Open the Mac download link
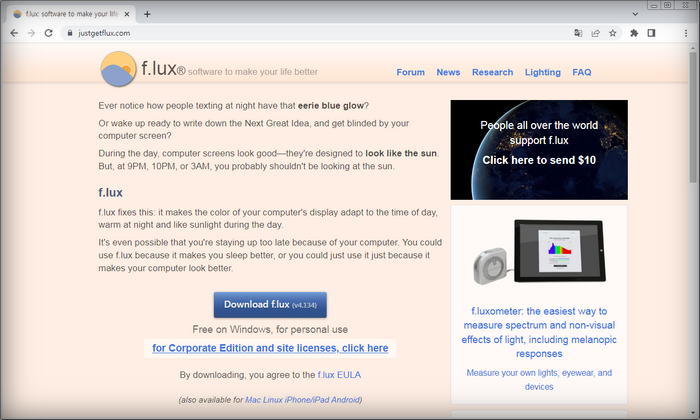The height and width of the screenshot is (420, 700). coord(253,400)
